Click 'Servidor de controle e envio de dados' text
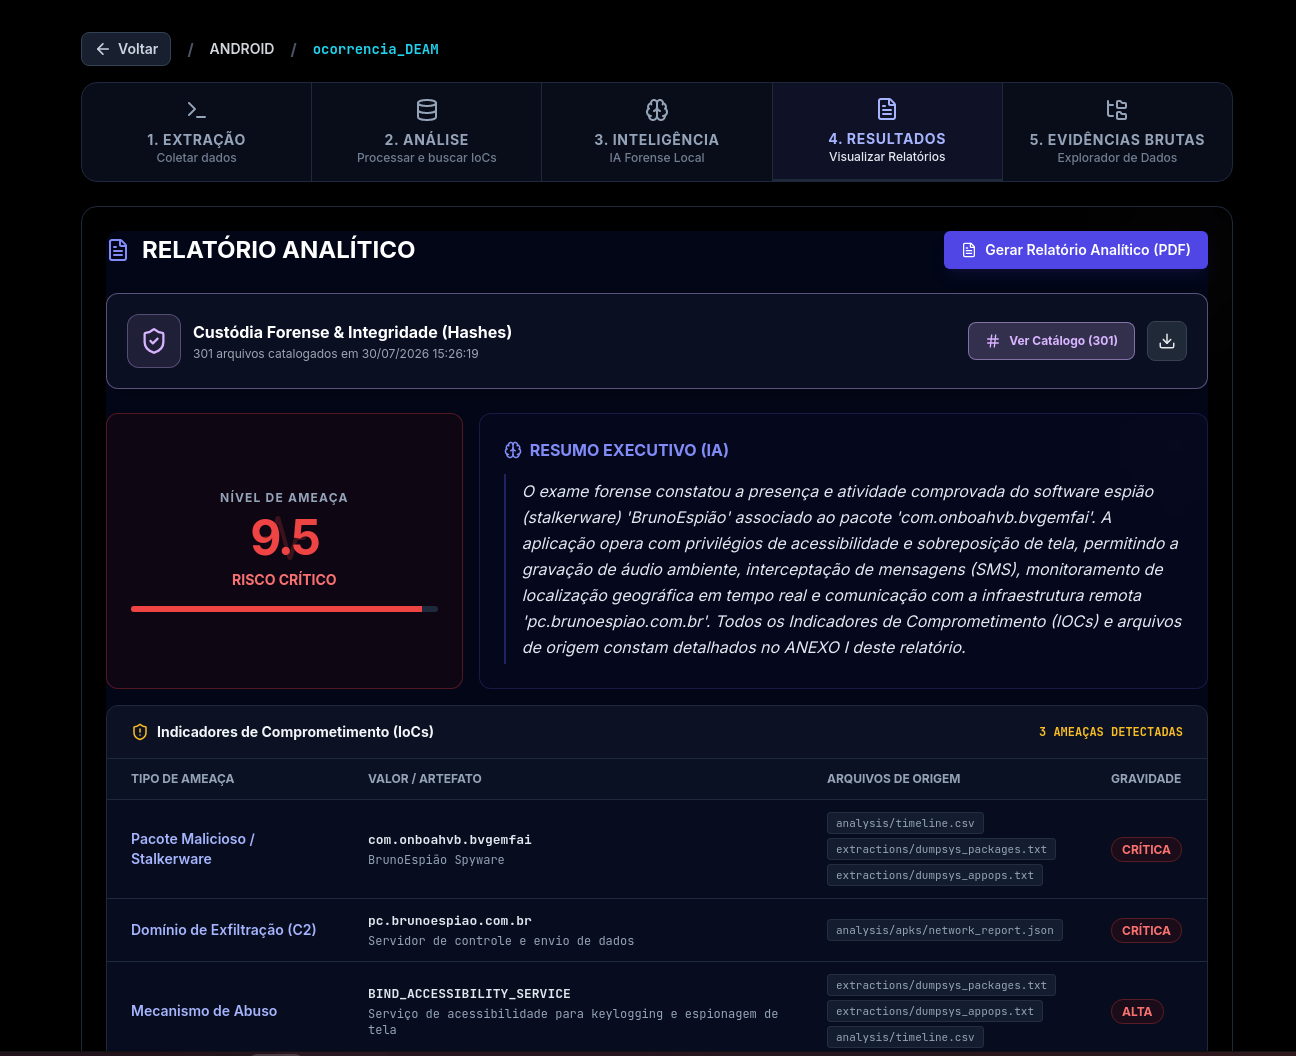Image resolution: width=1296 pixels, height=1056 pixels. pos(501,941)
